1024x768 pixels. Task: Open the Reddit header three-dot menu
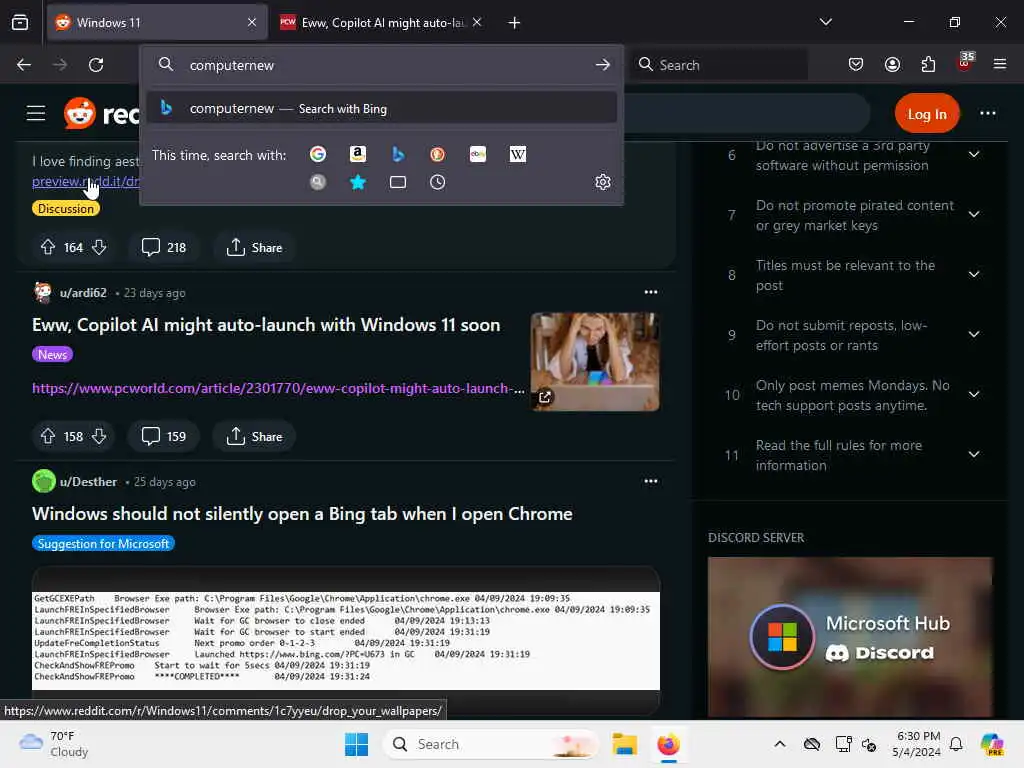tap(987, 113)
